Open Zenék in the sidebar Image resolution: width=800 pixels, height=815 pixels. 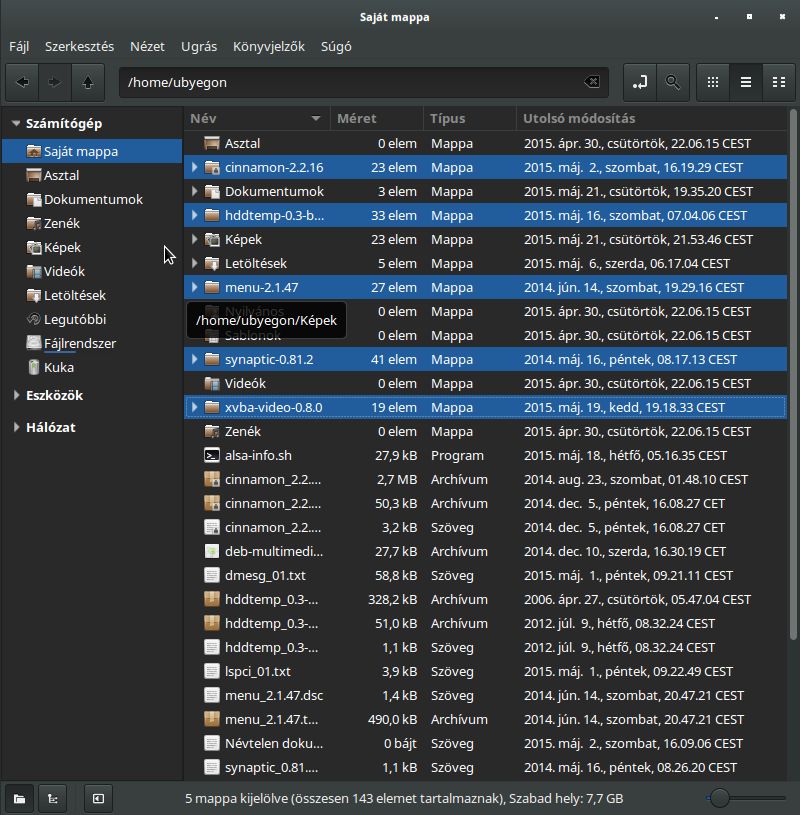pyautogui.click(x=92, y=224)
